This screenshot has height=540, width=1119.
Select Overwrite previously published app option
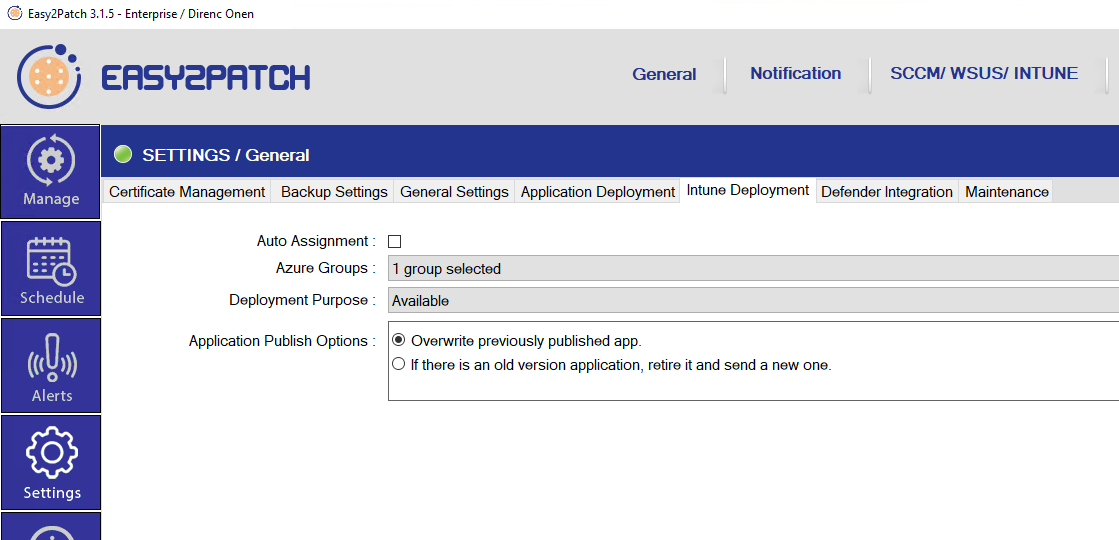[399, 341]
